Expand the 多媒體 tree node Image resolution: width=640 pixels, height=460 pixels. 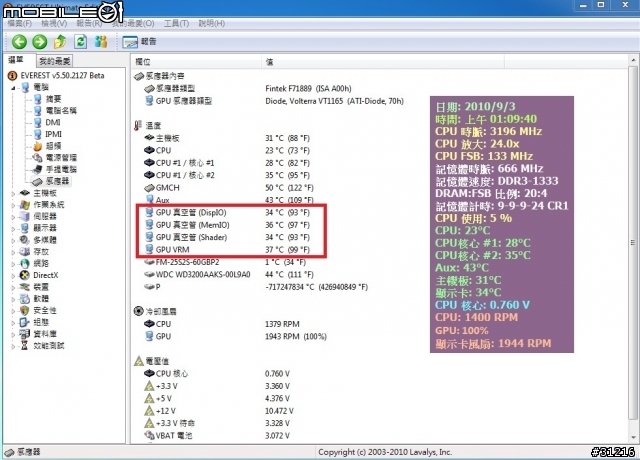point(13,240)
